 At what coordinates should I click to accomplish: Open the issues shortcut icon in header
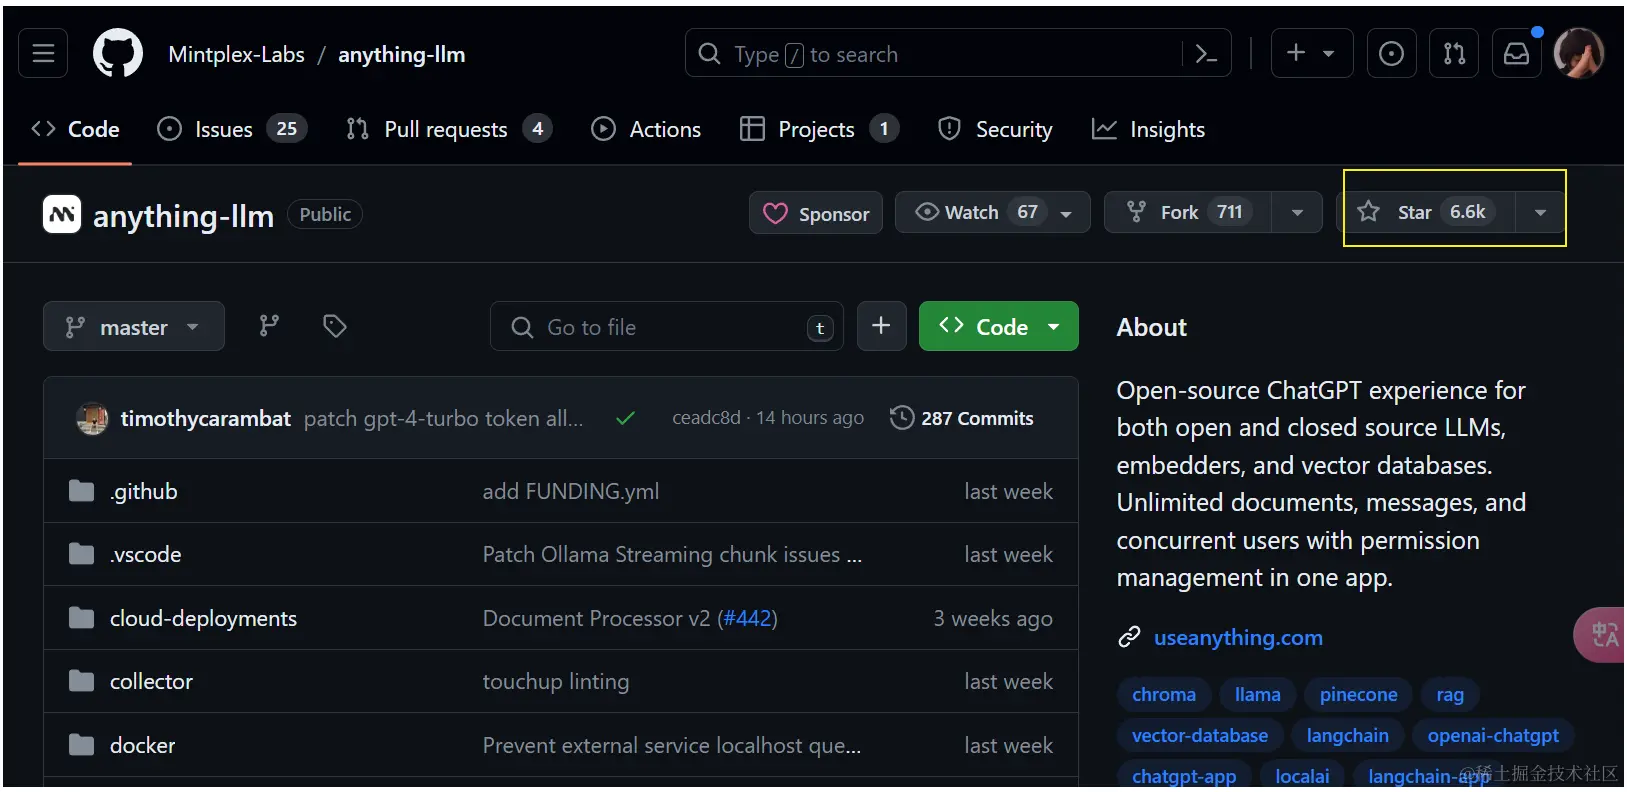point(1391,53)
